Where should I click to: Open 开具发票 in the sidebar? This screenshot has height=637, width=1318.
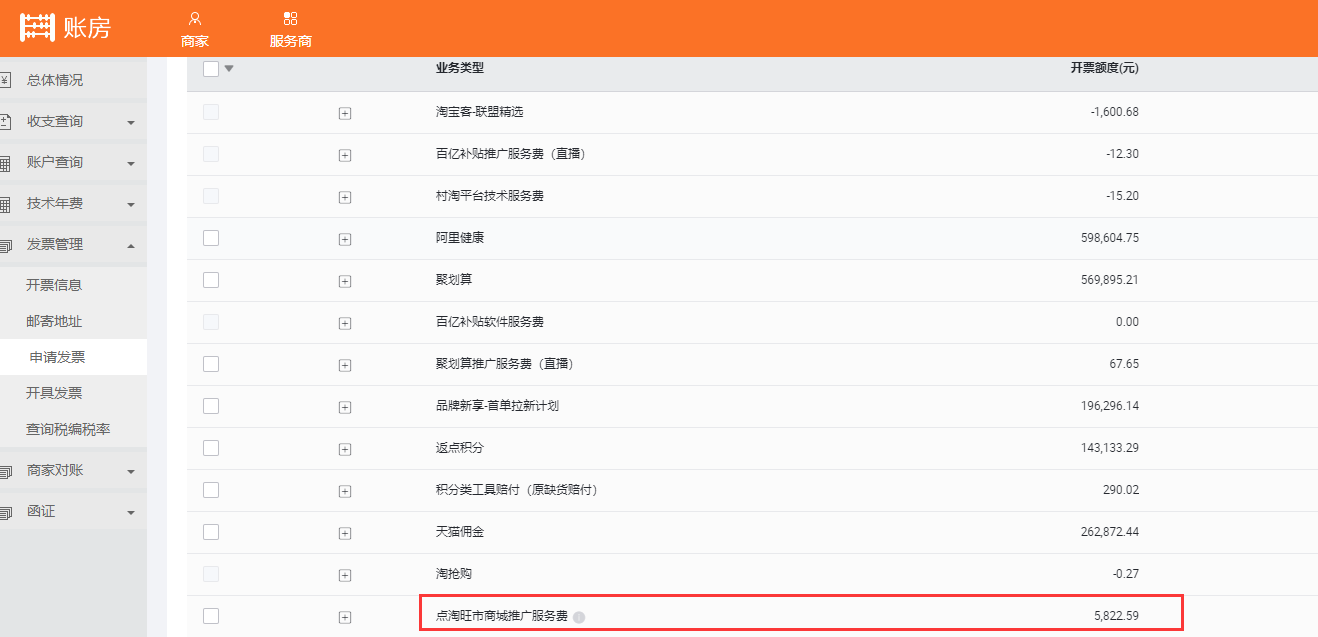coord(54,393)
